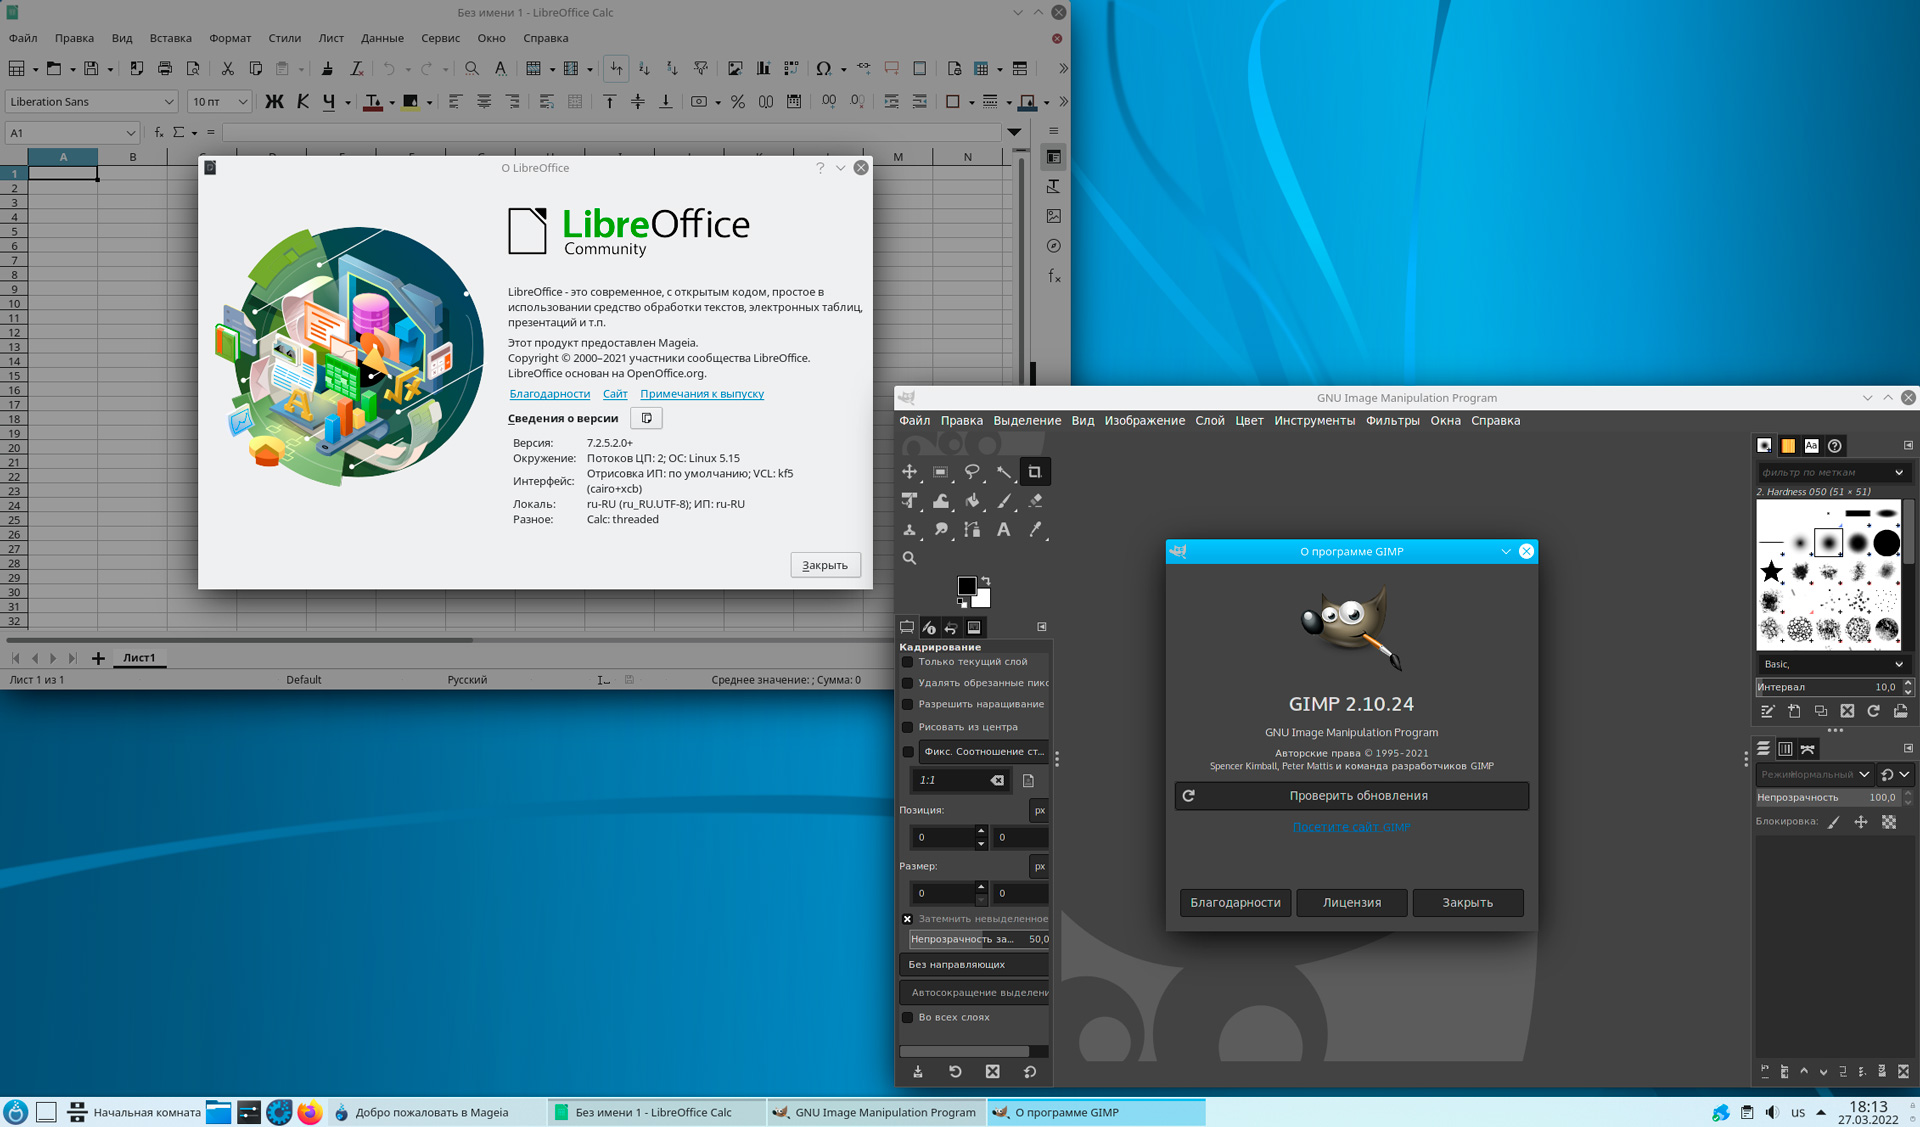Select the Text tool in GIMP
Viewport: 1920px width, 1127px height.
pyautogui.click(x=1003, y=530)
